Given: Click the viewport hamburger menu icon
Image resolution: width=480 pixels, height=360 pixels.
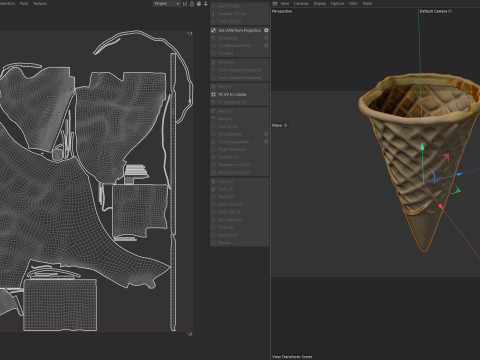Looking at the screenshot, I should click(275, 4).
